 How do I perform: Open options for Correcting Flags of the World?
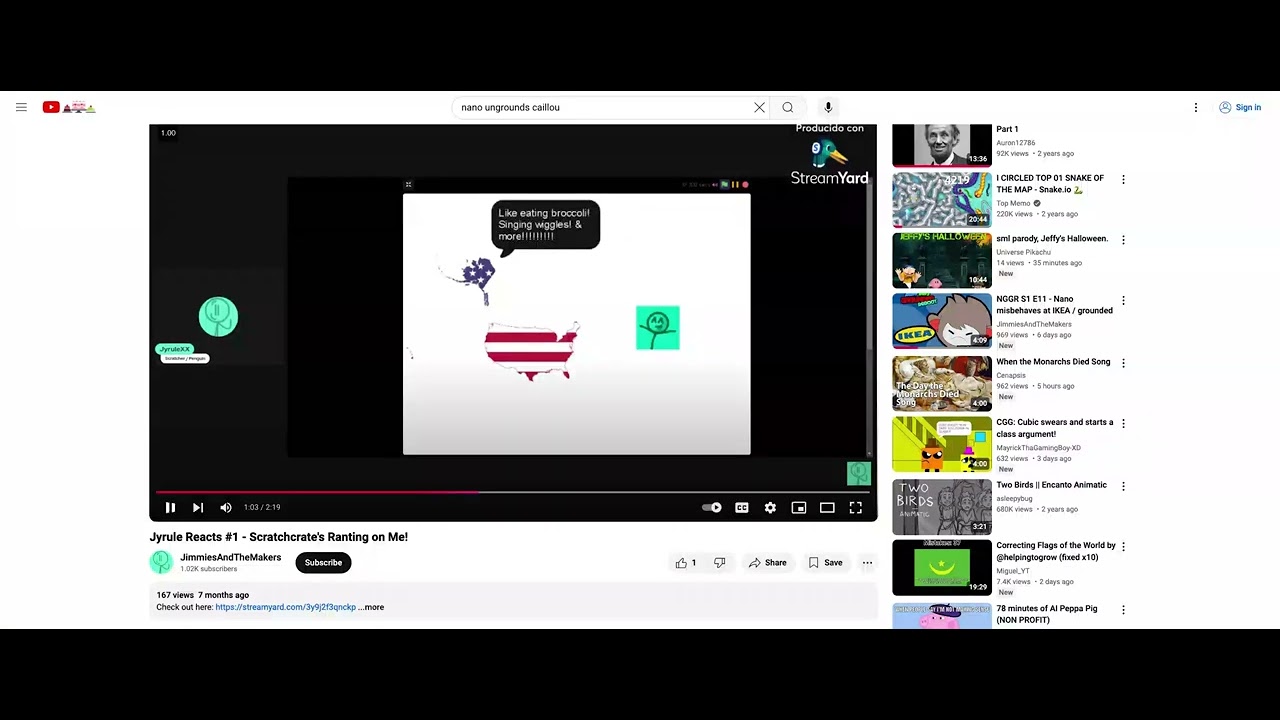[x=1123, y=547]
